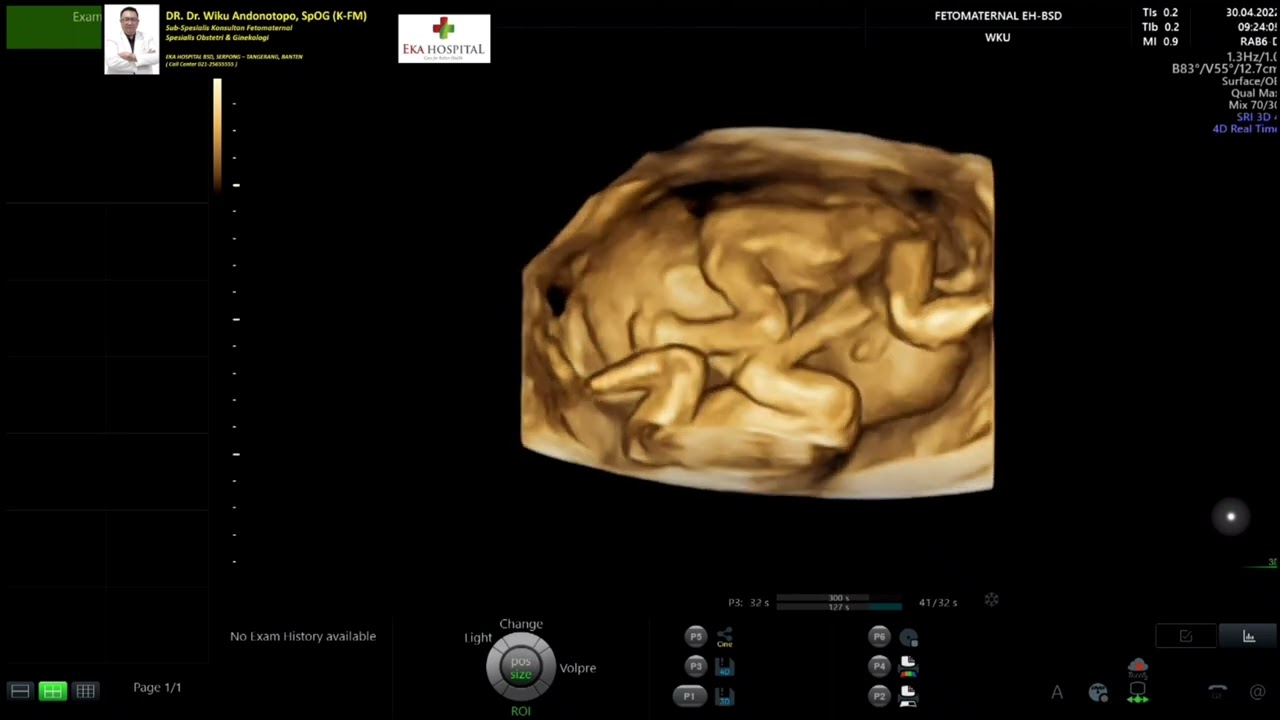
Task: Click the cine buffer progress bar
Action: click(x=839, y=602)
